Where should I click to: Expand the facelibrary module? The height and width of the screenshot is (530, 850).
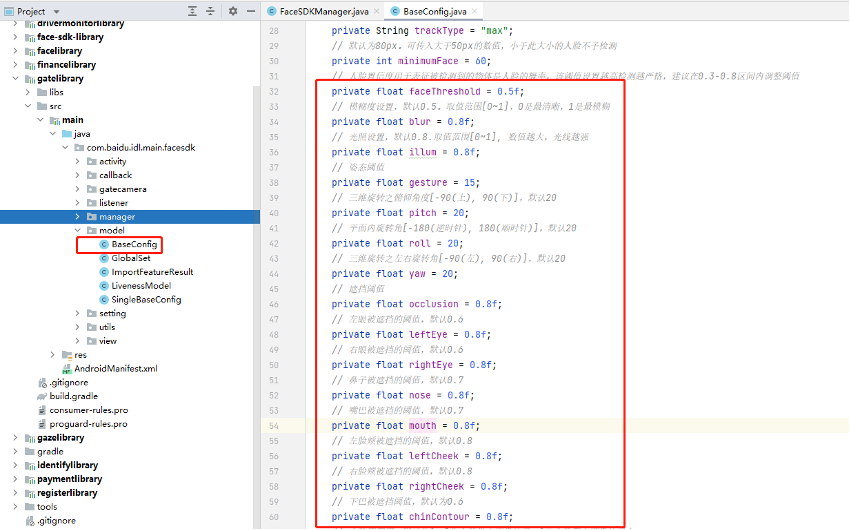coord(15,50)
